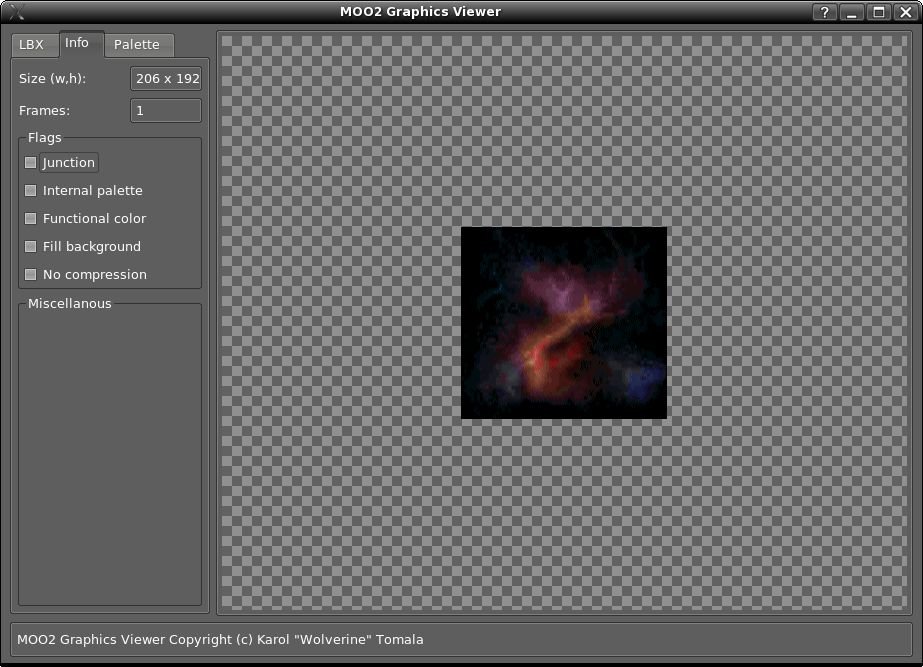
Task: Click the X window menu icon in title bar
Action: (x=17, y=12)
